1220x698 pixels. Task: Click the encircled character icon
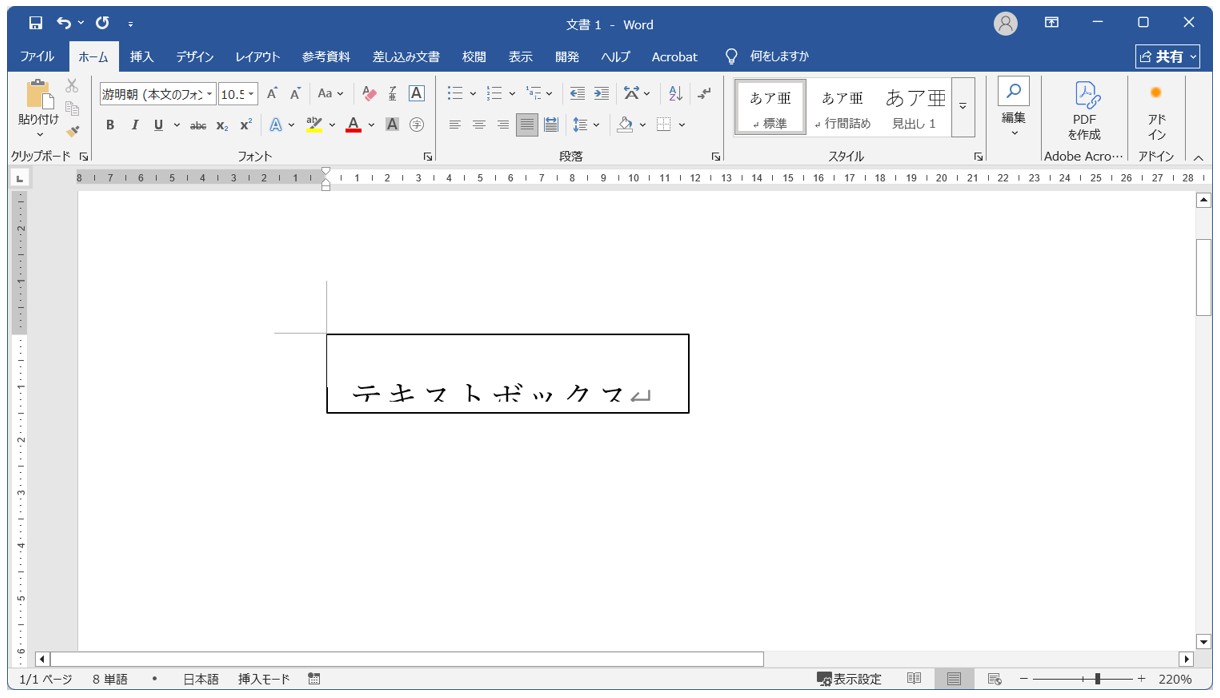[x=417, y=125]
